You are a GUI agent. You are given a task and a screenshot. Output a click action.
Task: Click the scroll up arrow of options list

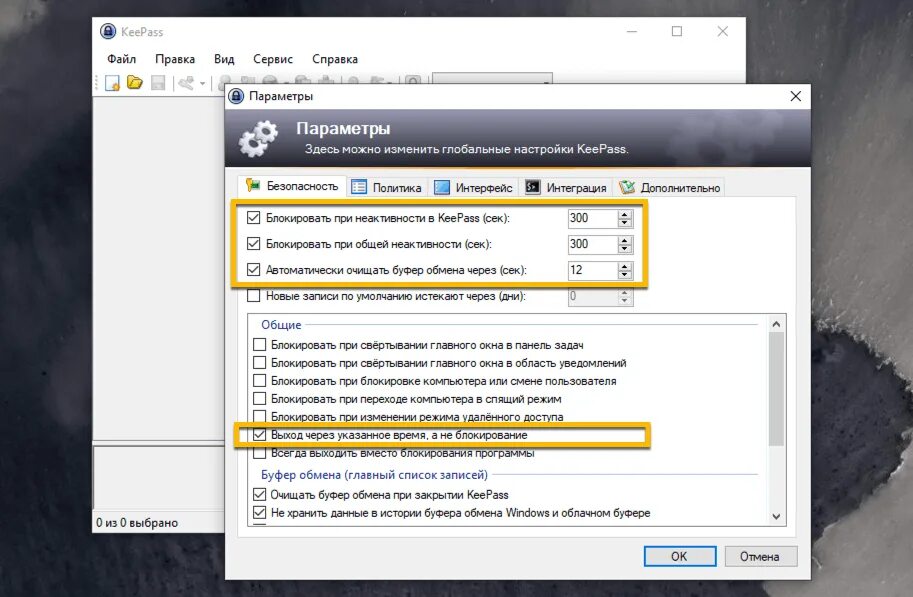pyautogui.click(x=776, y=324)
